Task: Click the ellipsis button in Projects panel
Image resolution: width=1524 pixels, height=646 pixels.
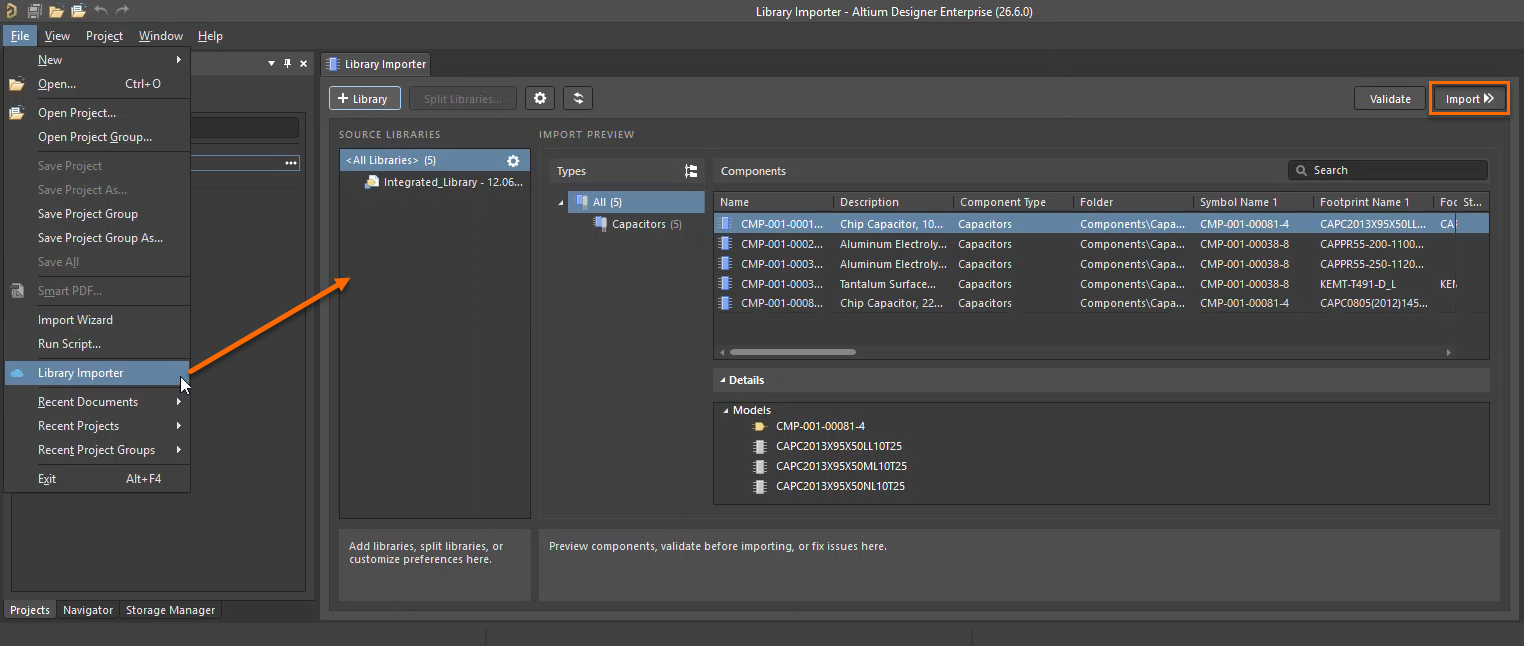Action: point(291,163)
